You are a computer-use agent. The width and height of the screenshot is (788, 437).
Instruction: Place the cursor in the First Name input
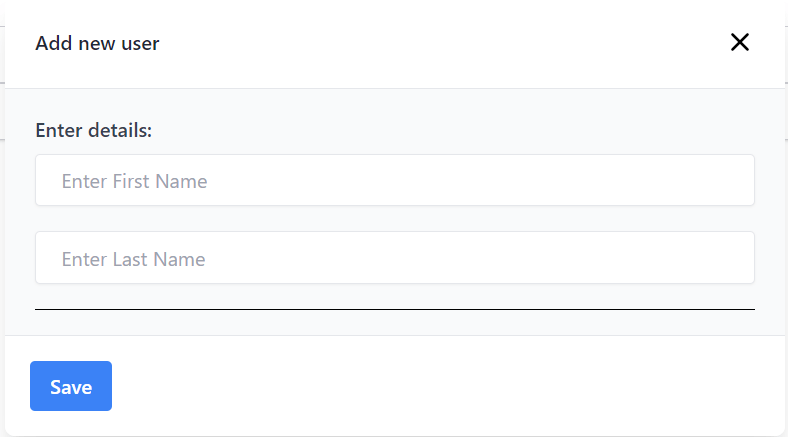pyautogui.click(x=394, y=181)
